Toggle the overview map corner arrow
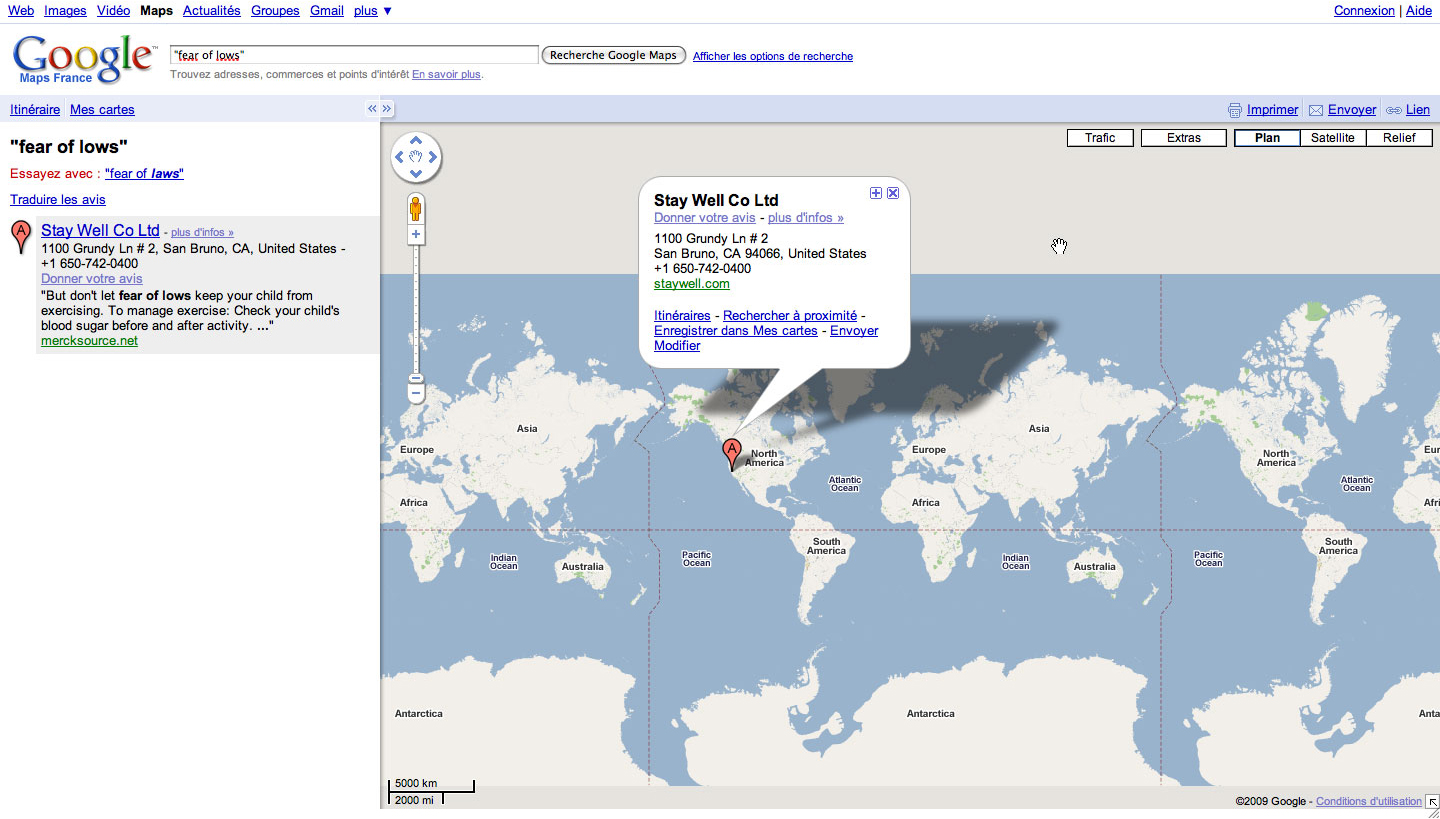Image resolution: width=1440 pixels, height=819 pixels. tap(1432, 801)
